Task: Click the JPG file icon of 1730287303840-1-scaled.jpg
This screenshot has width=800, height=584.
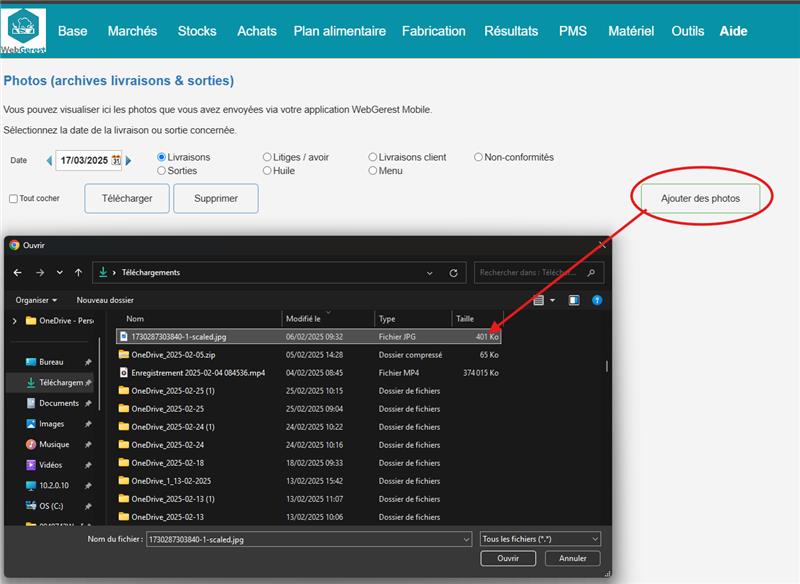Action: coord(123,337)
